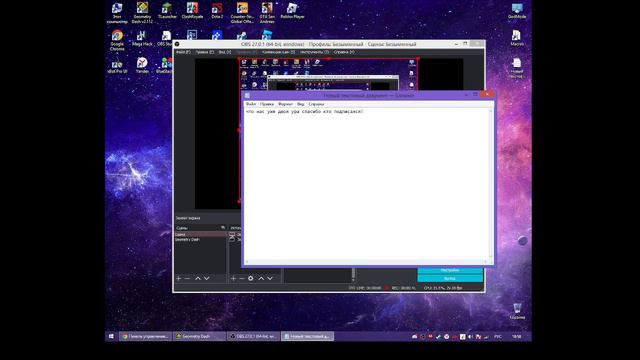Remove selected source with minus button

tap(242, 278)
